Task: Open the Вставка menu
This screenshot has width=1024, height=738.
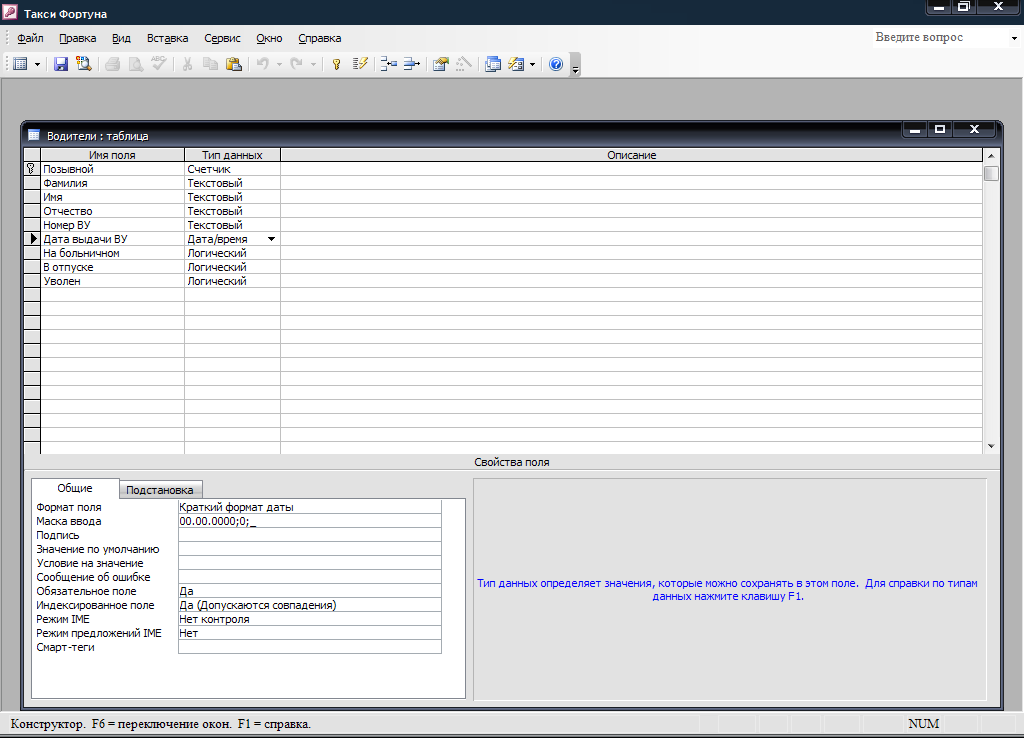Action: [167, 38]
